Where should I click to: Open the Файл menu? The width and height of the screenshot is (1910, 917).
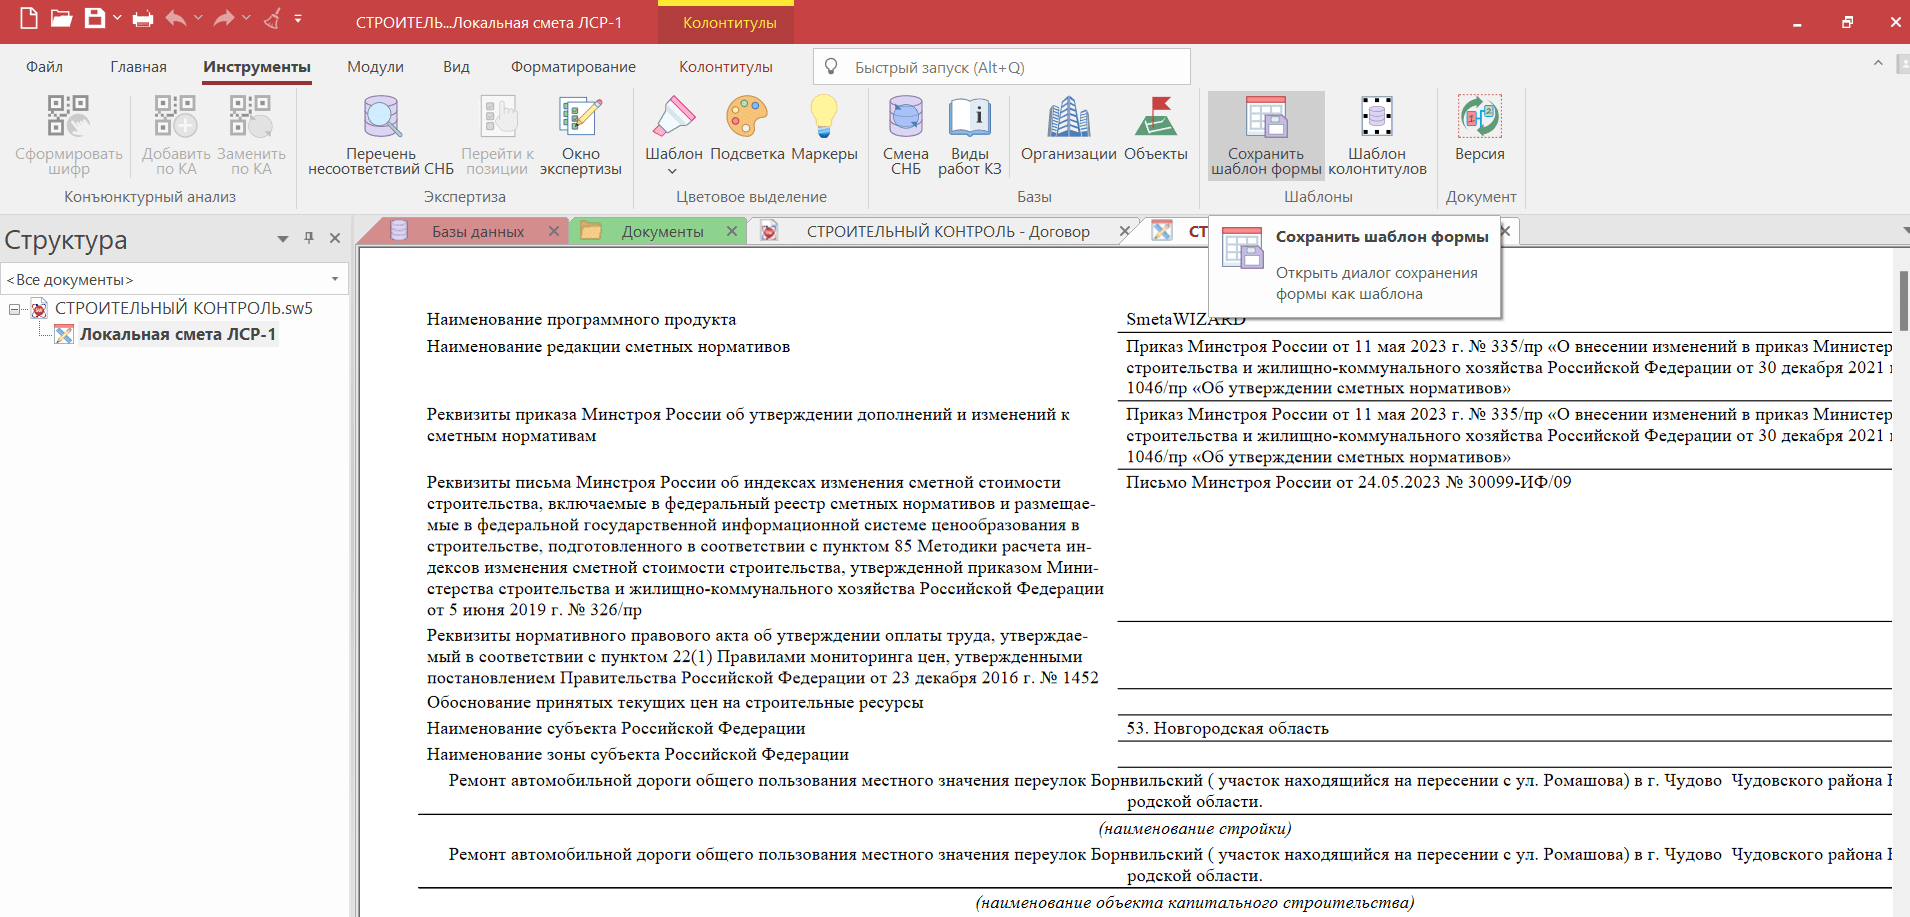[44, 67]
